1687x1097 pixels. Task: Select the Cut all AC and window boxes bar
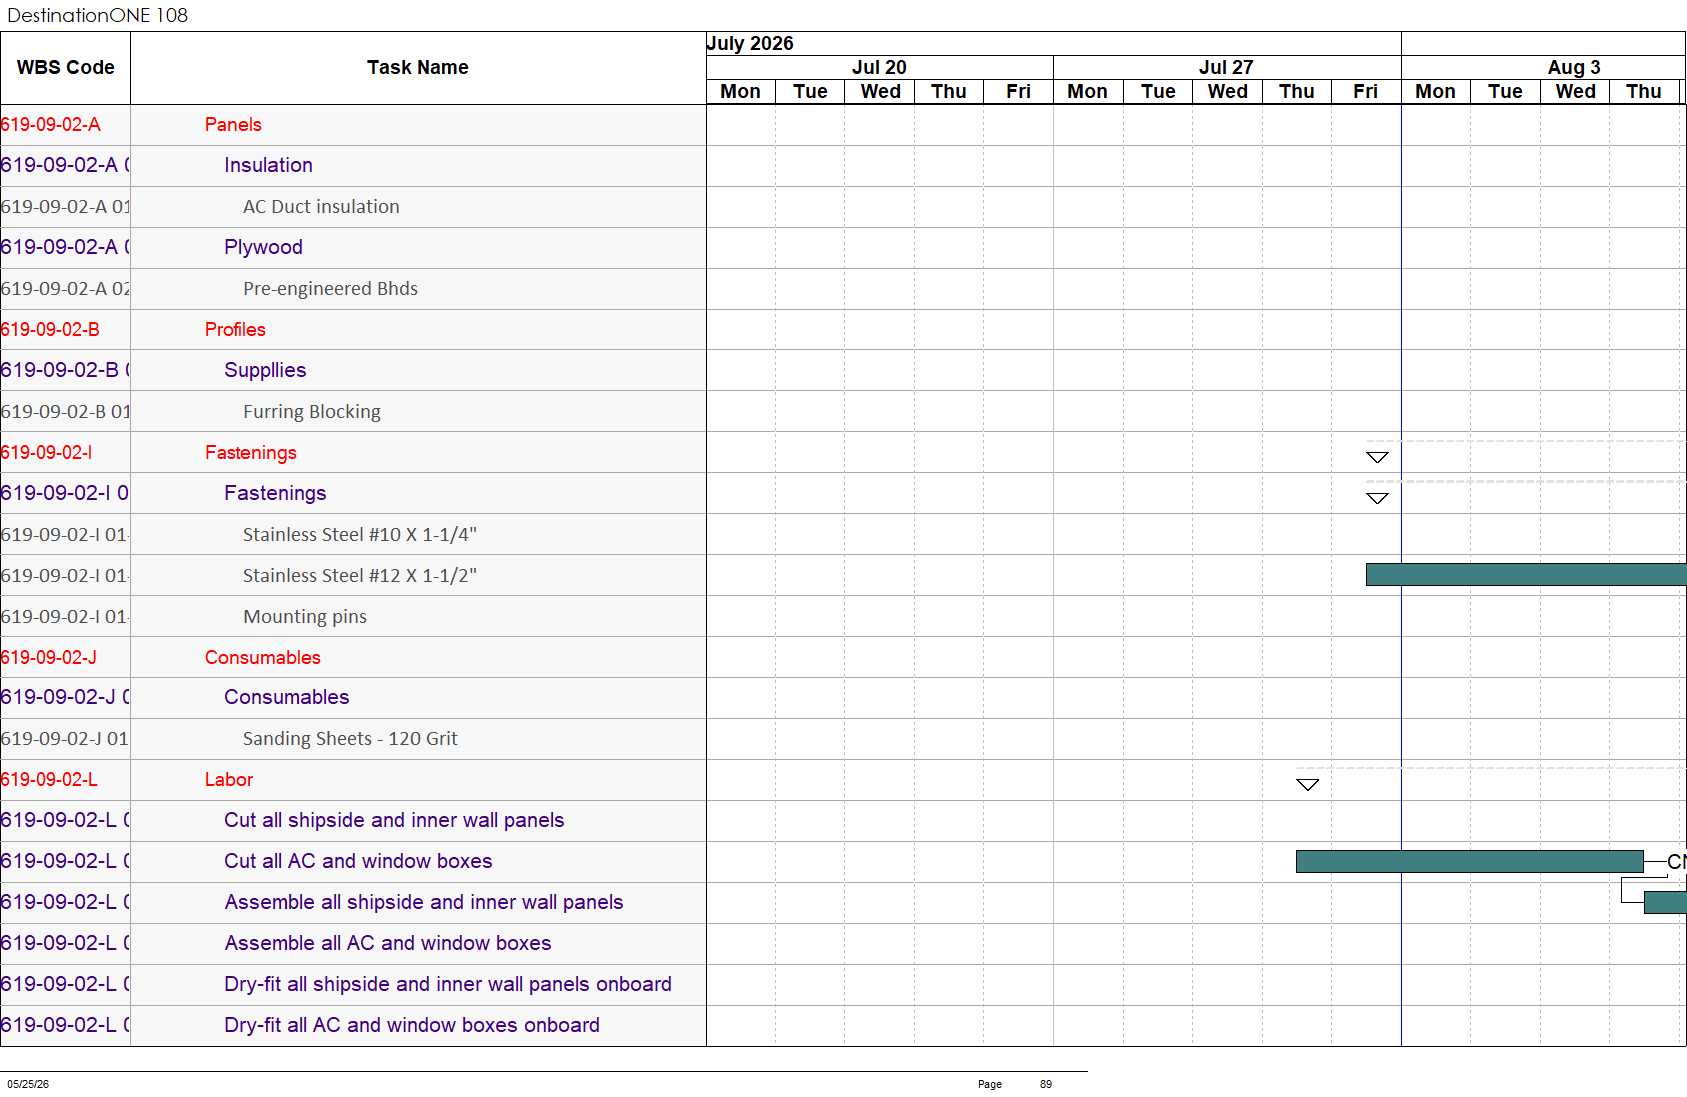coord(1469,861)
